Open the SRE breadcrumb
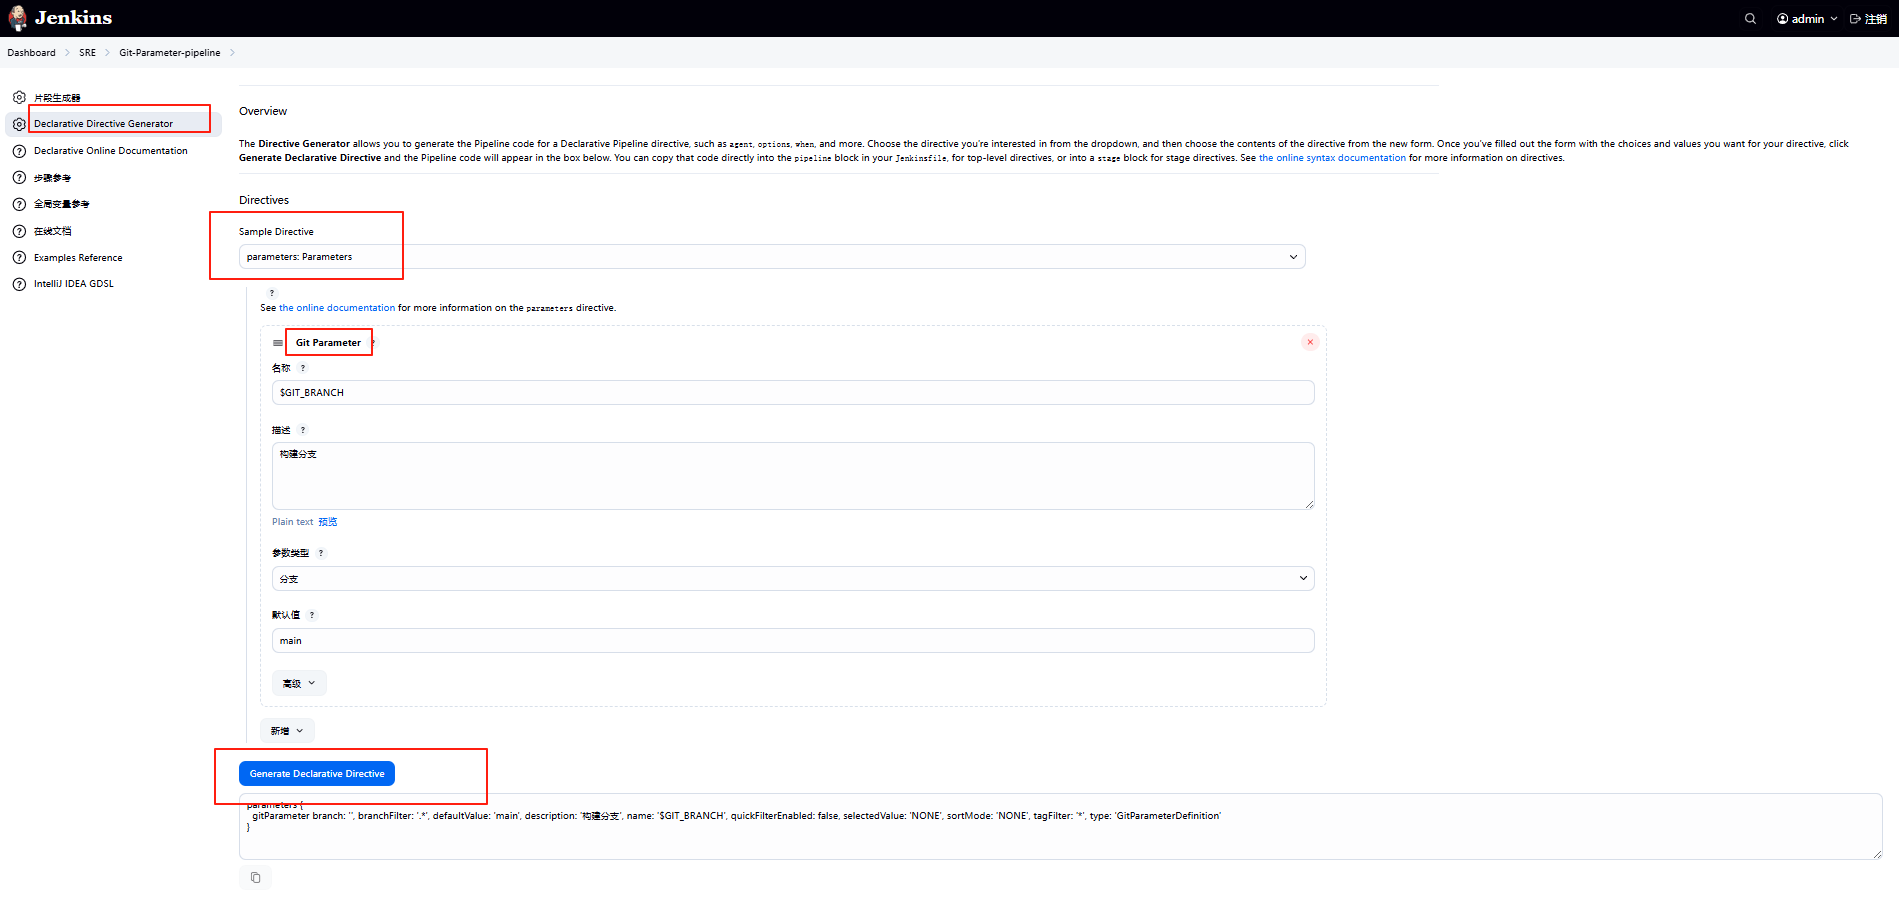Screen dimensions: 1899x902 pos(88,53)
